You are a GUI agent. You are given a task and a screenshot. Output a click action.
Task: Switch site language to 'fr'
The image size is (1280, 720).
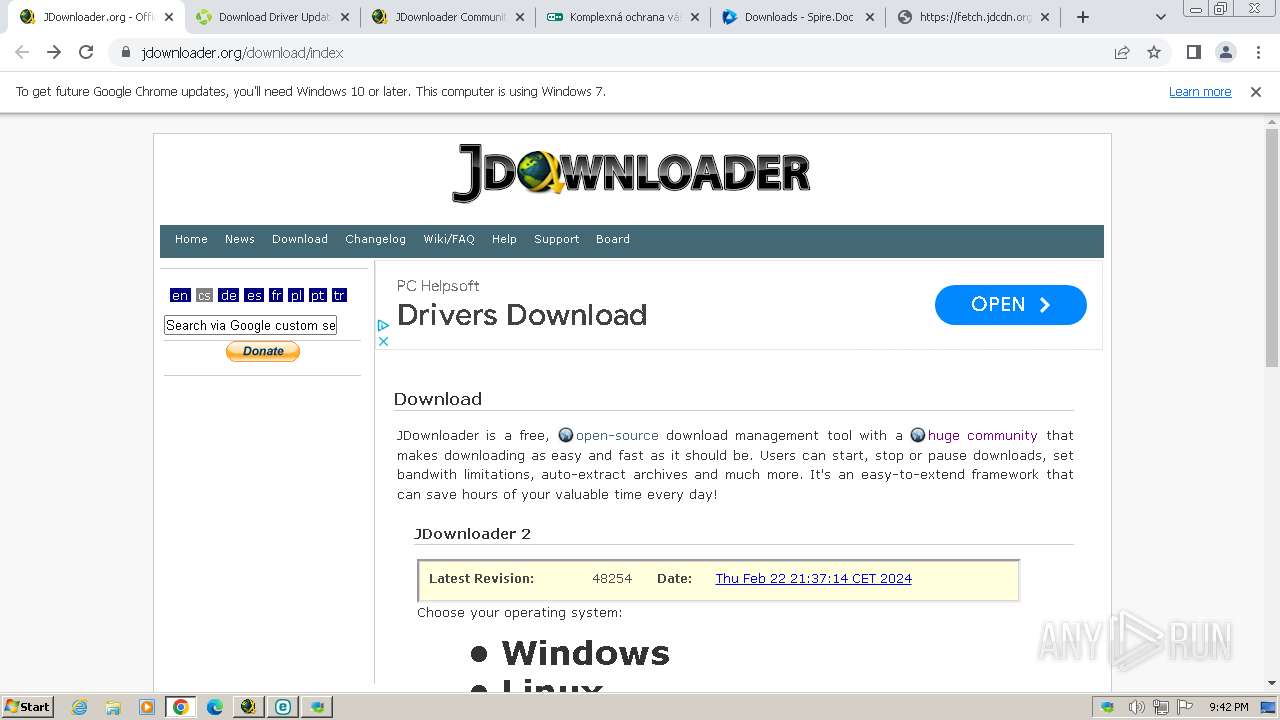[276, 295]
